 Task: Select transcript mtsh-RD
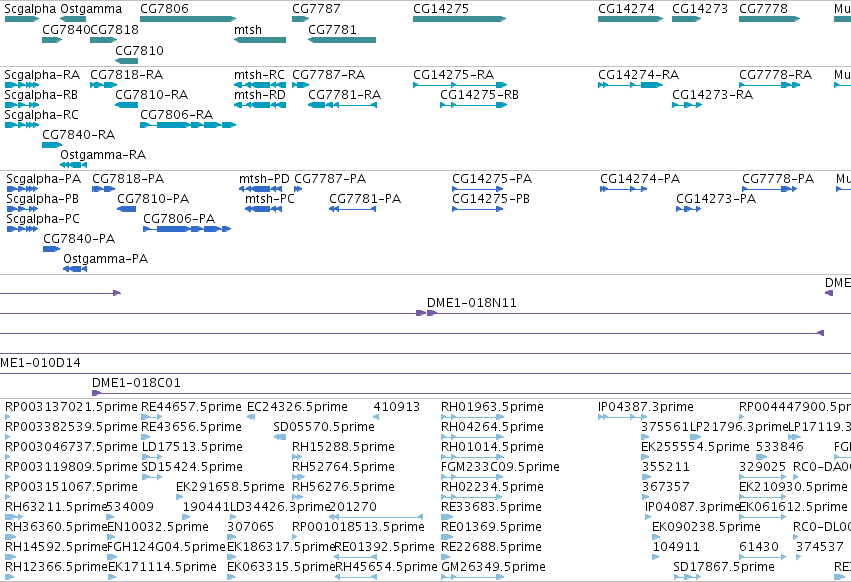[259, 95]
